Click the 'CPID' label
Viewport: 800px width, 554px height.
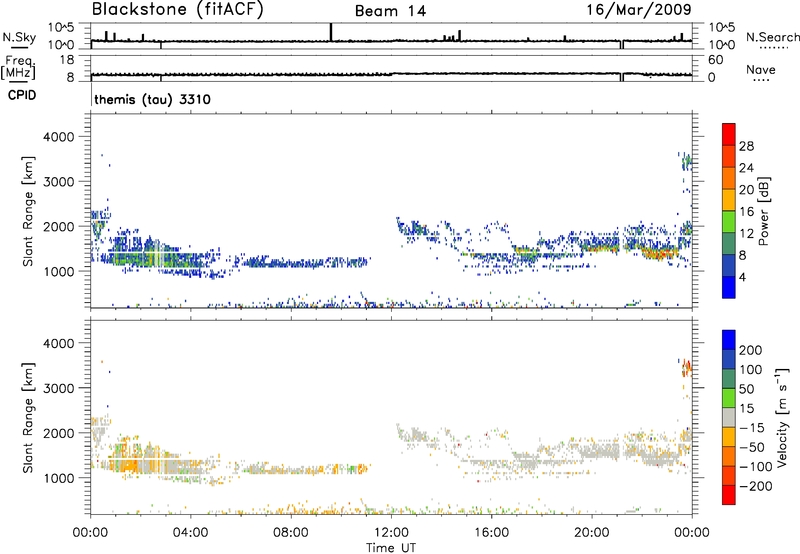(x=22, y=95)
